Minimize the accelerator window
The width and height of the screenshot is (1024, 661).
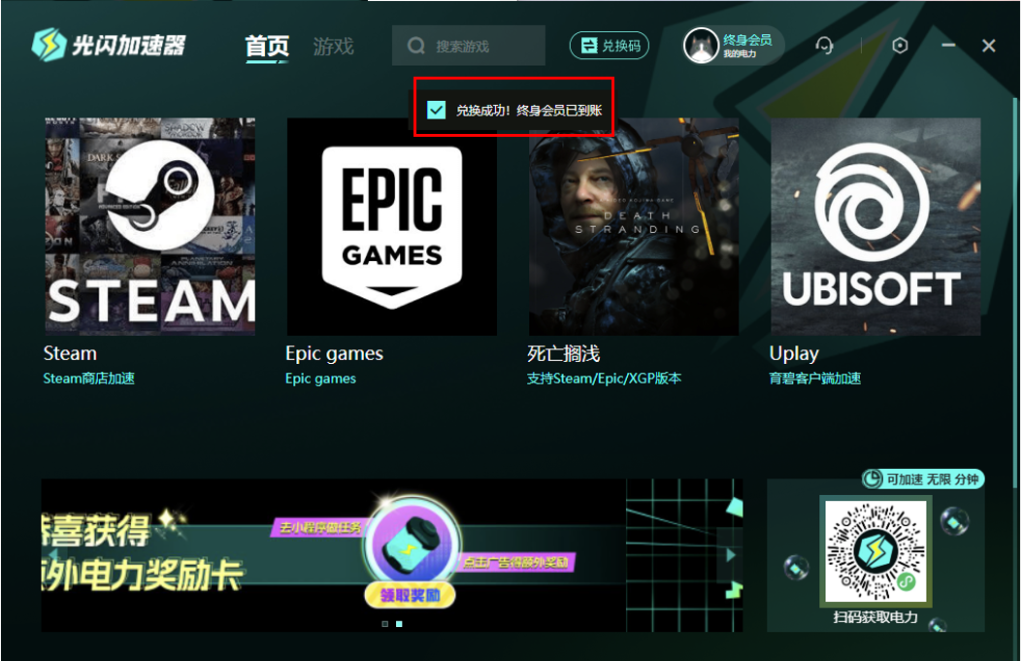[x=948, y=45]
